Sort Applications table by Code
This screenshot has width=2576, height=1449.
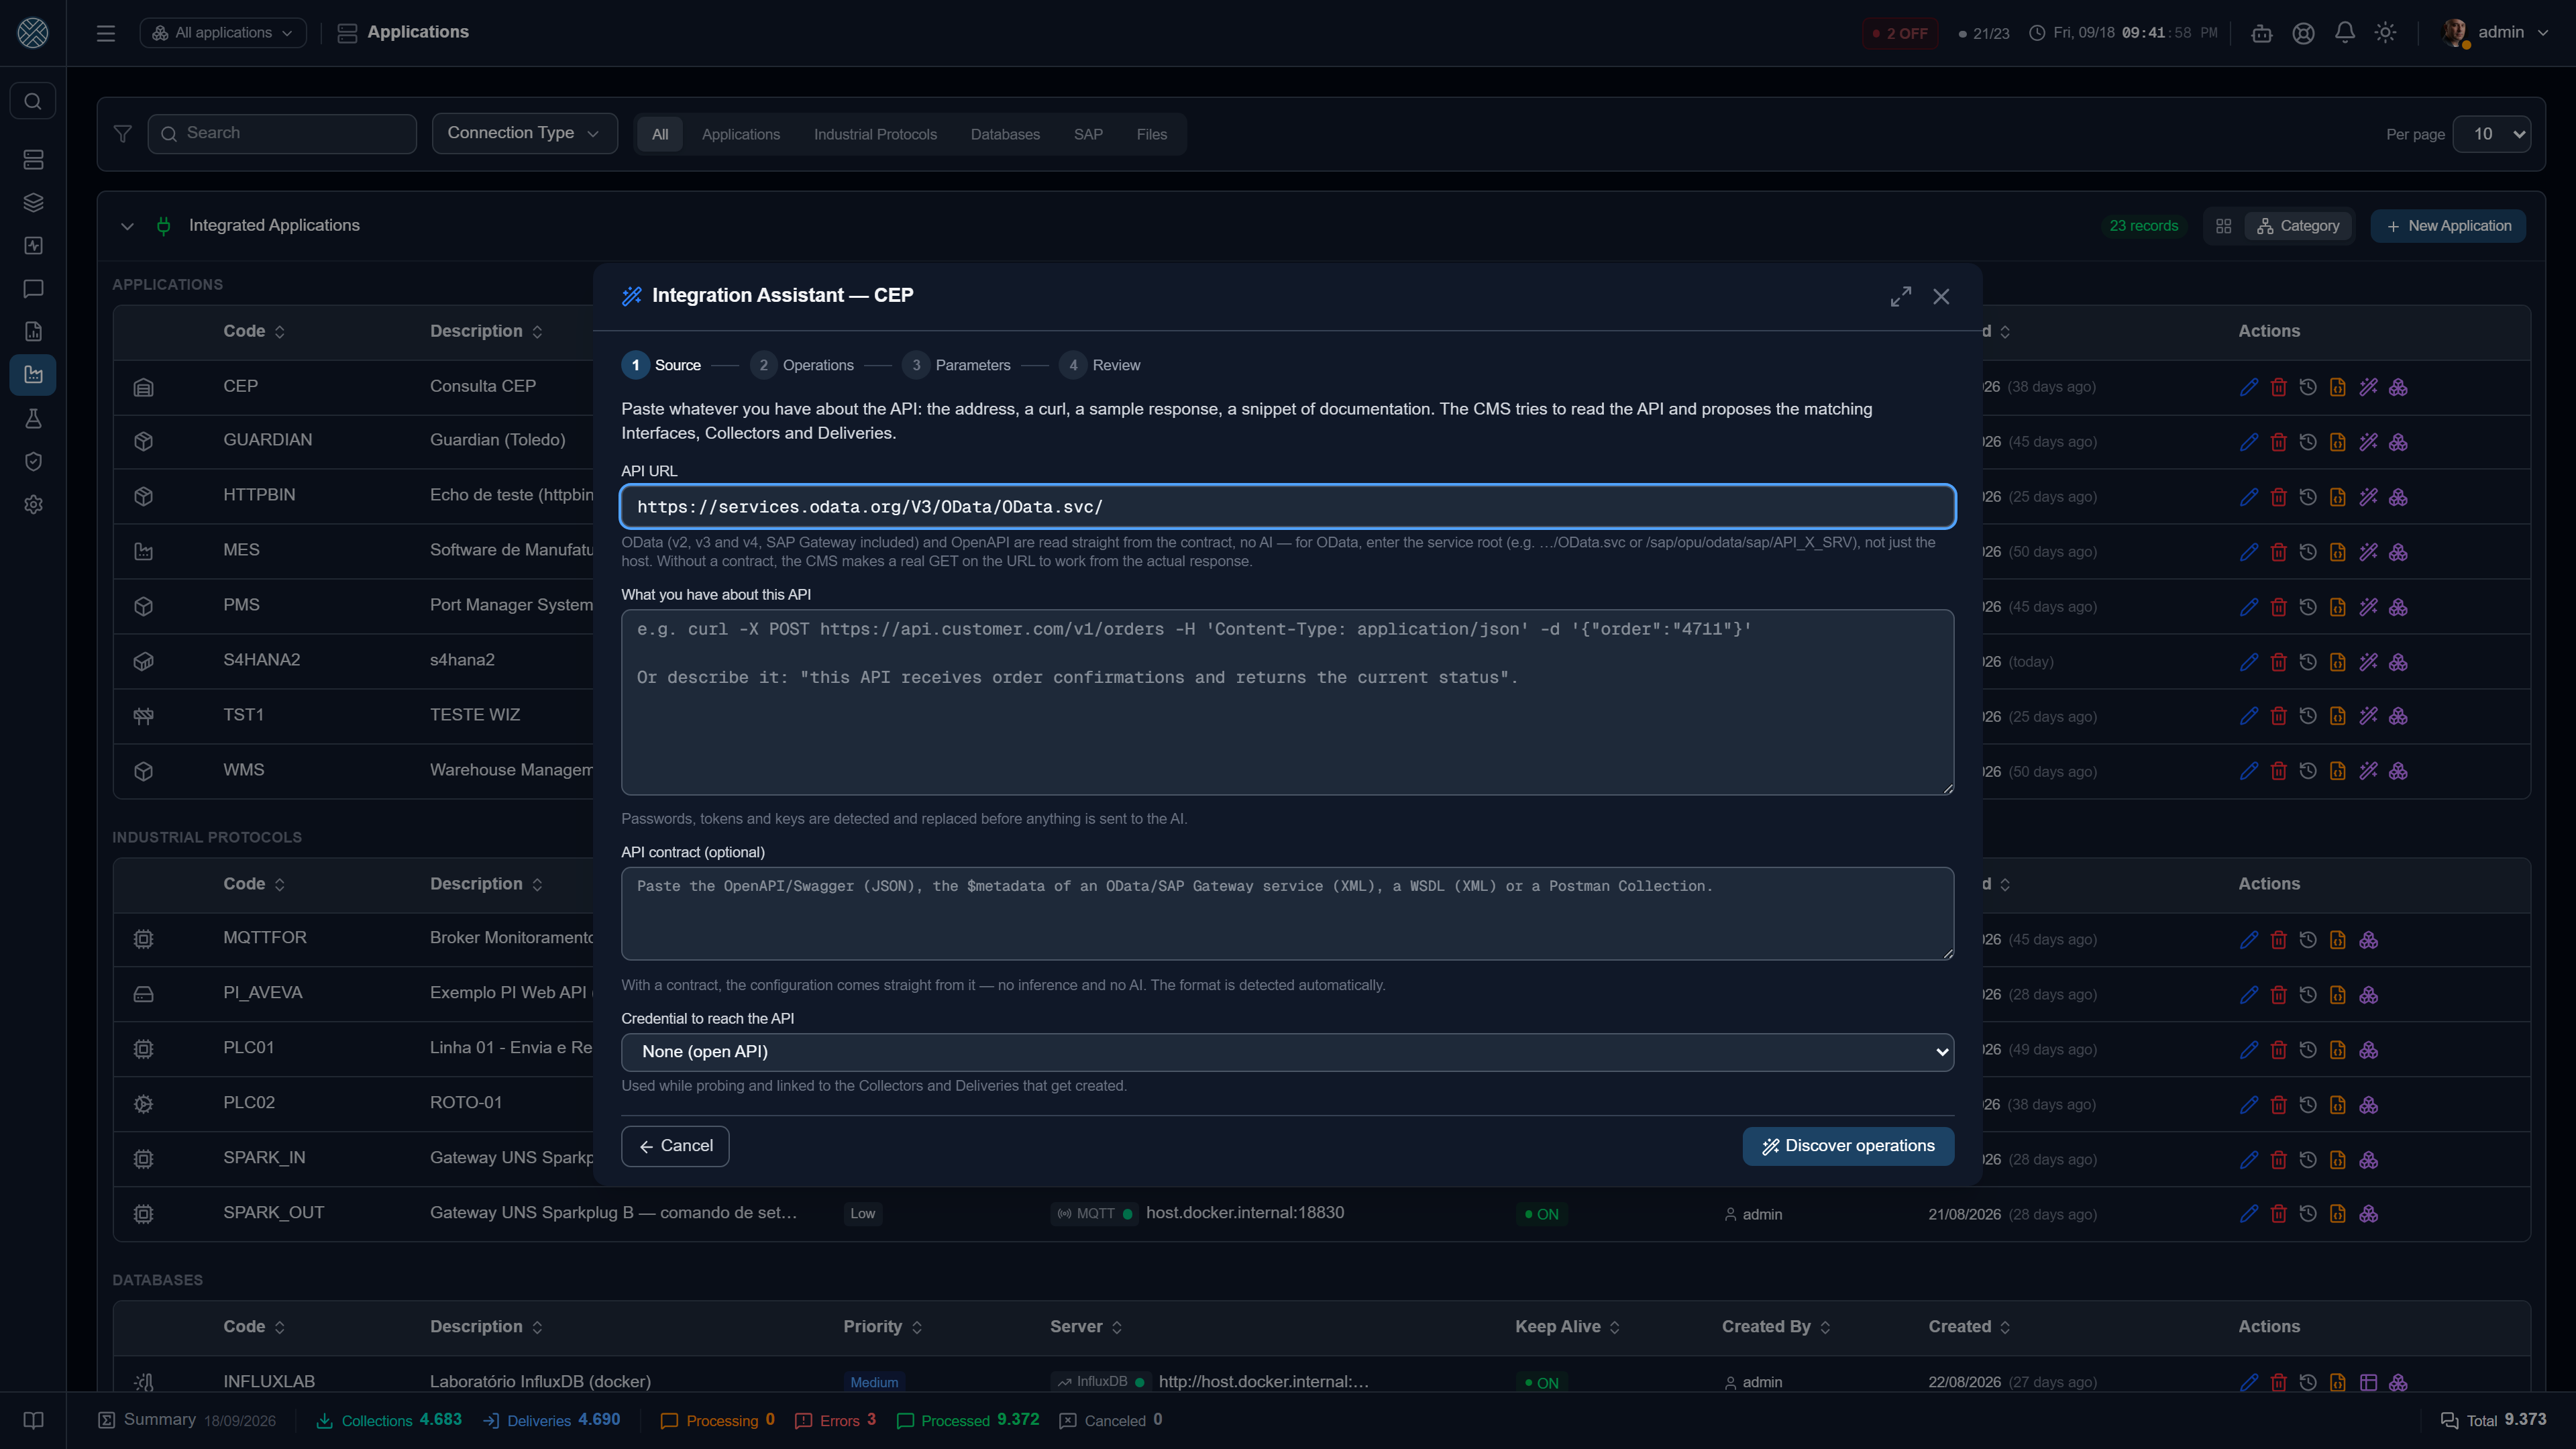pyautogui.click(x=254, y=331)
